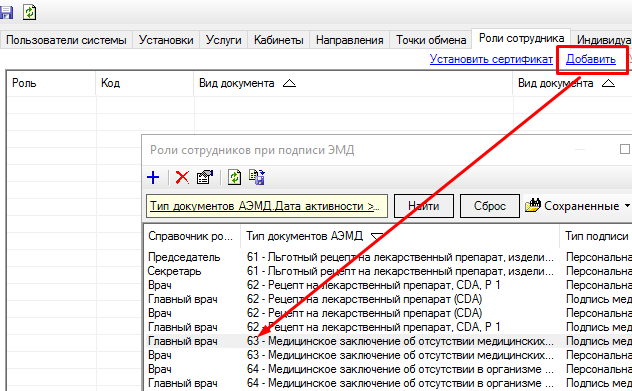Click the refresh icon in main toolbar
Viewport: 632px width, 391px height.
pos(29,12)
